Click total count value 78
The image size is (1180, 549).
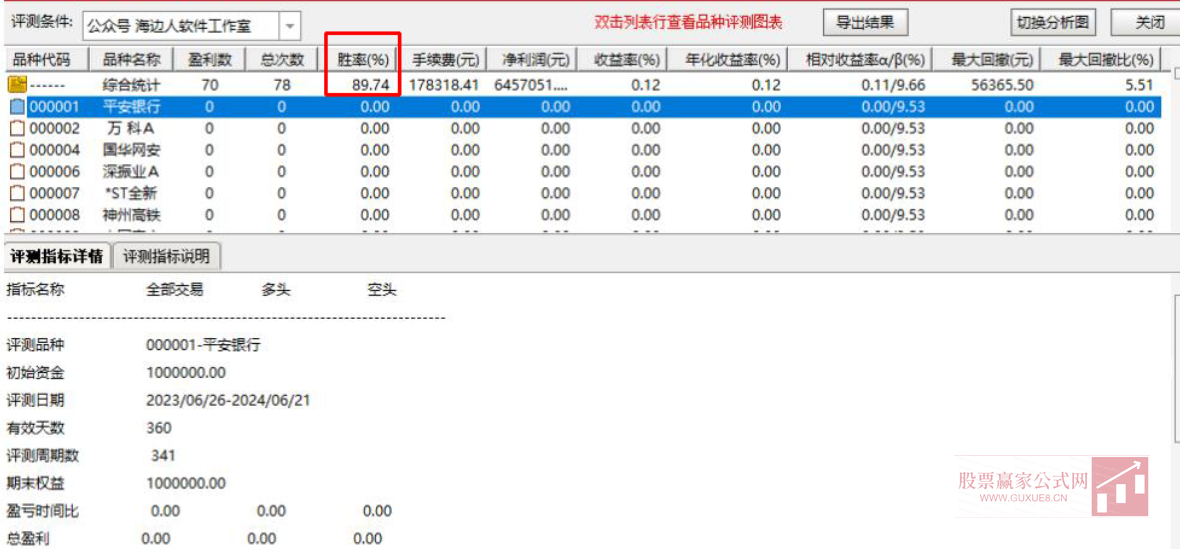pyautogui.click(x=281, y=85)
